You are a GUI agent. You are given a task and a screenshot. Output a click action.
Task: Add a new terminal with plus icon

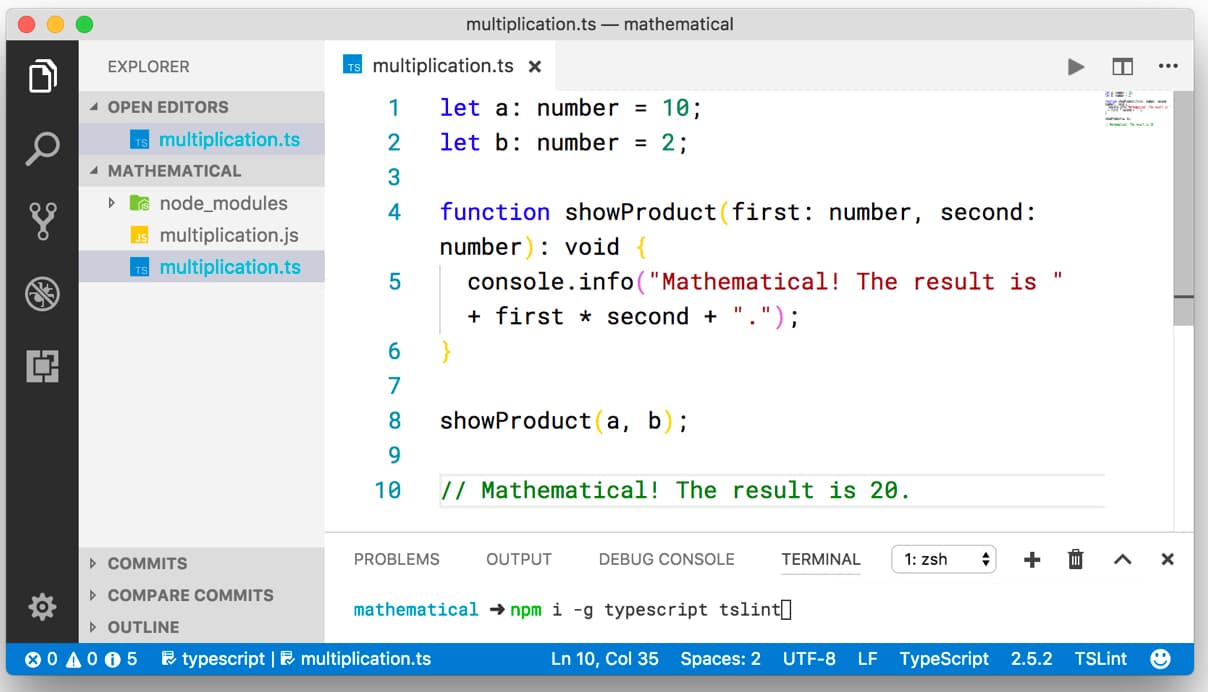click(x=1032, y=560)
